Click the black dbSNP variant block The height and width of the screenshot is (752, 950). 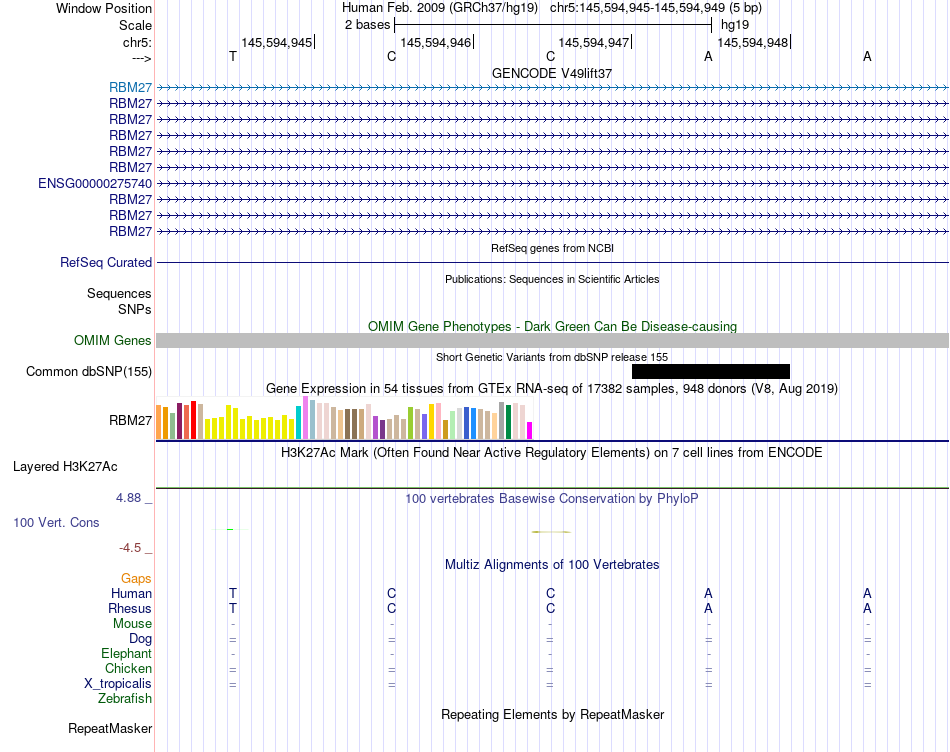point(711,371)
